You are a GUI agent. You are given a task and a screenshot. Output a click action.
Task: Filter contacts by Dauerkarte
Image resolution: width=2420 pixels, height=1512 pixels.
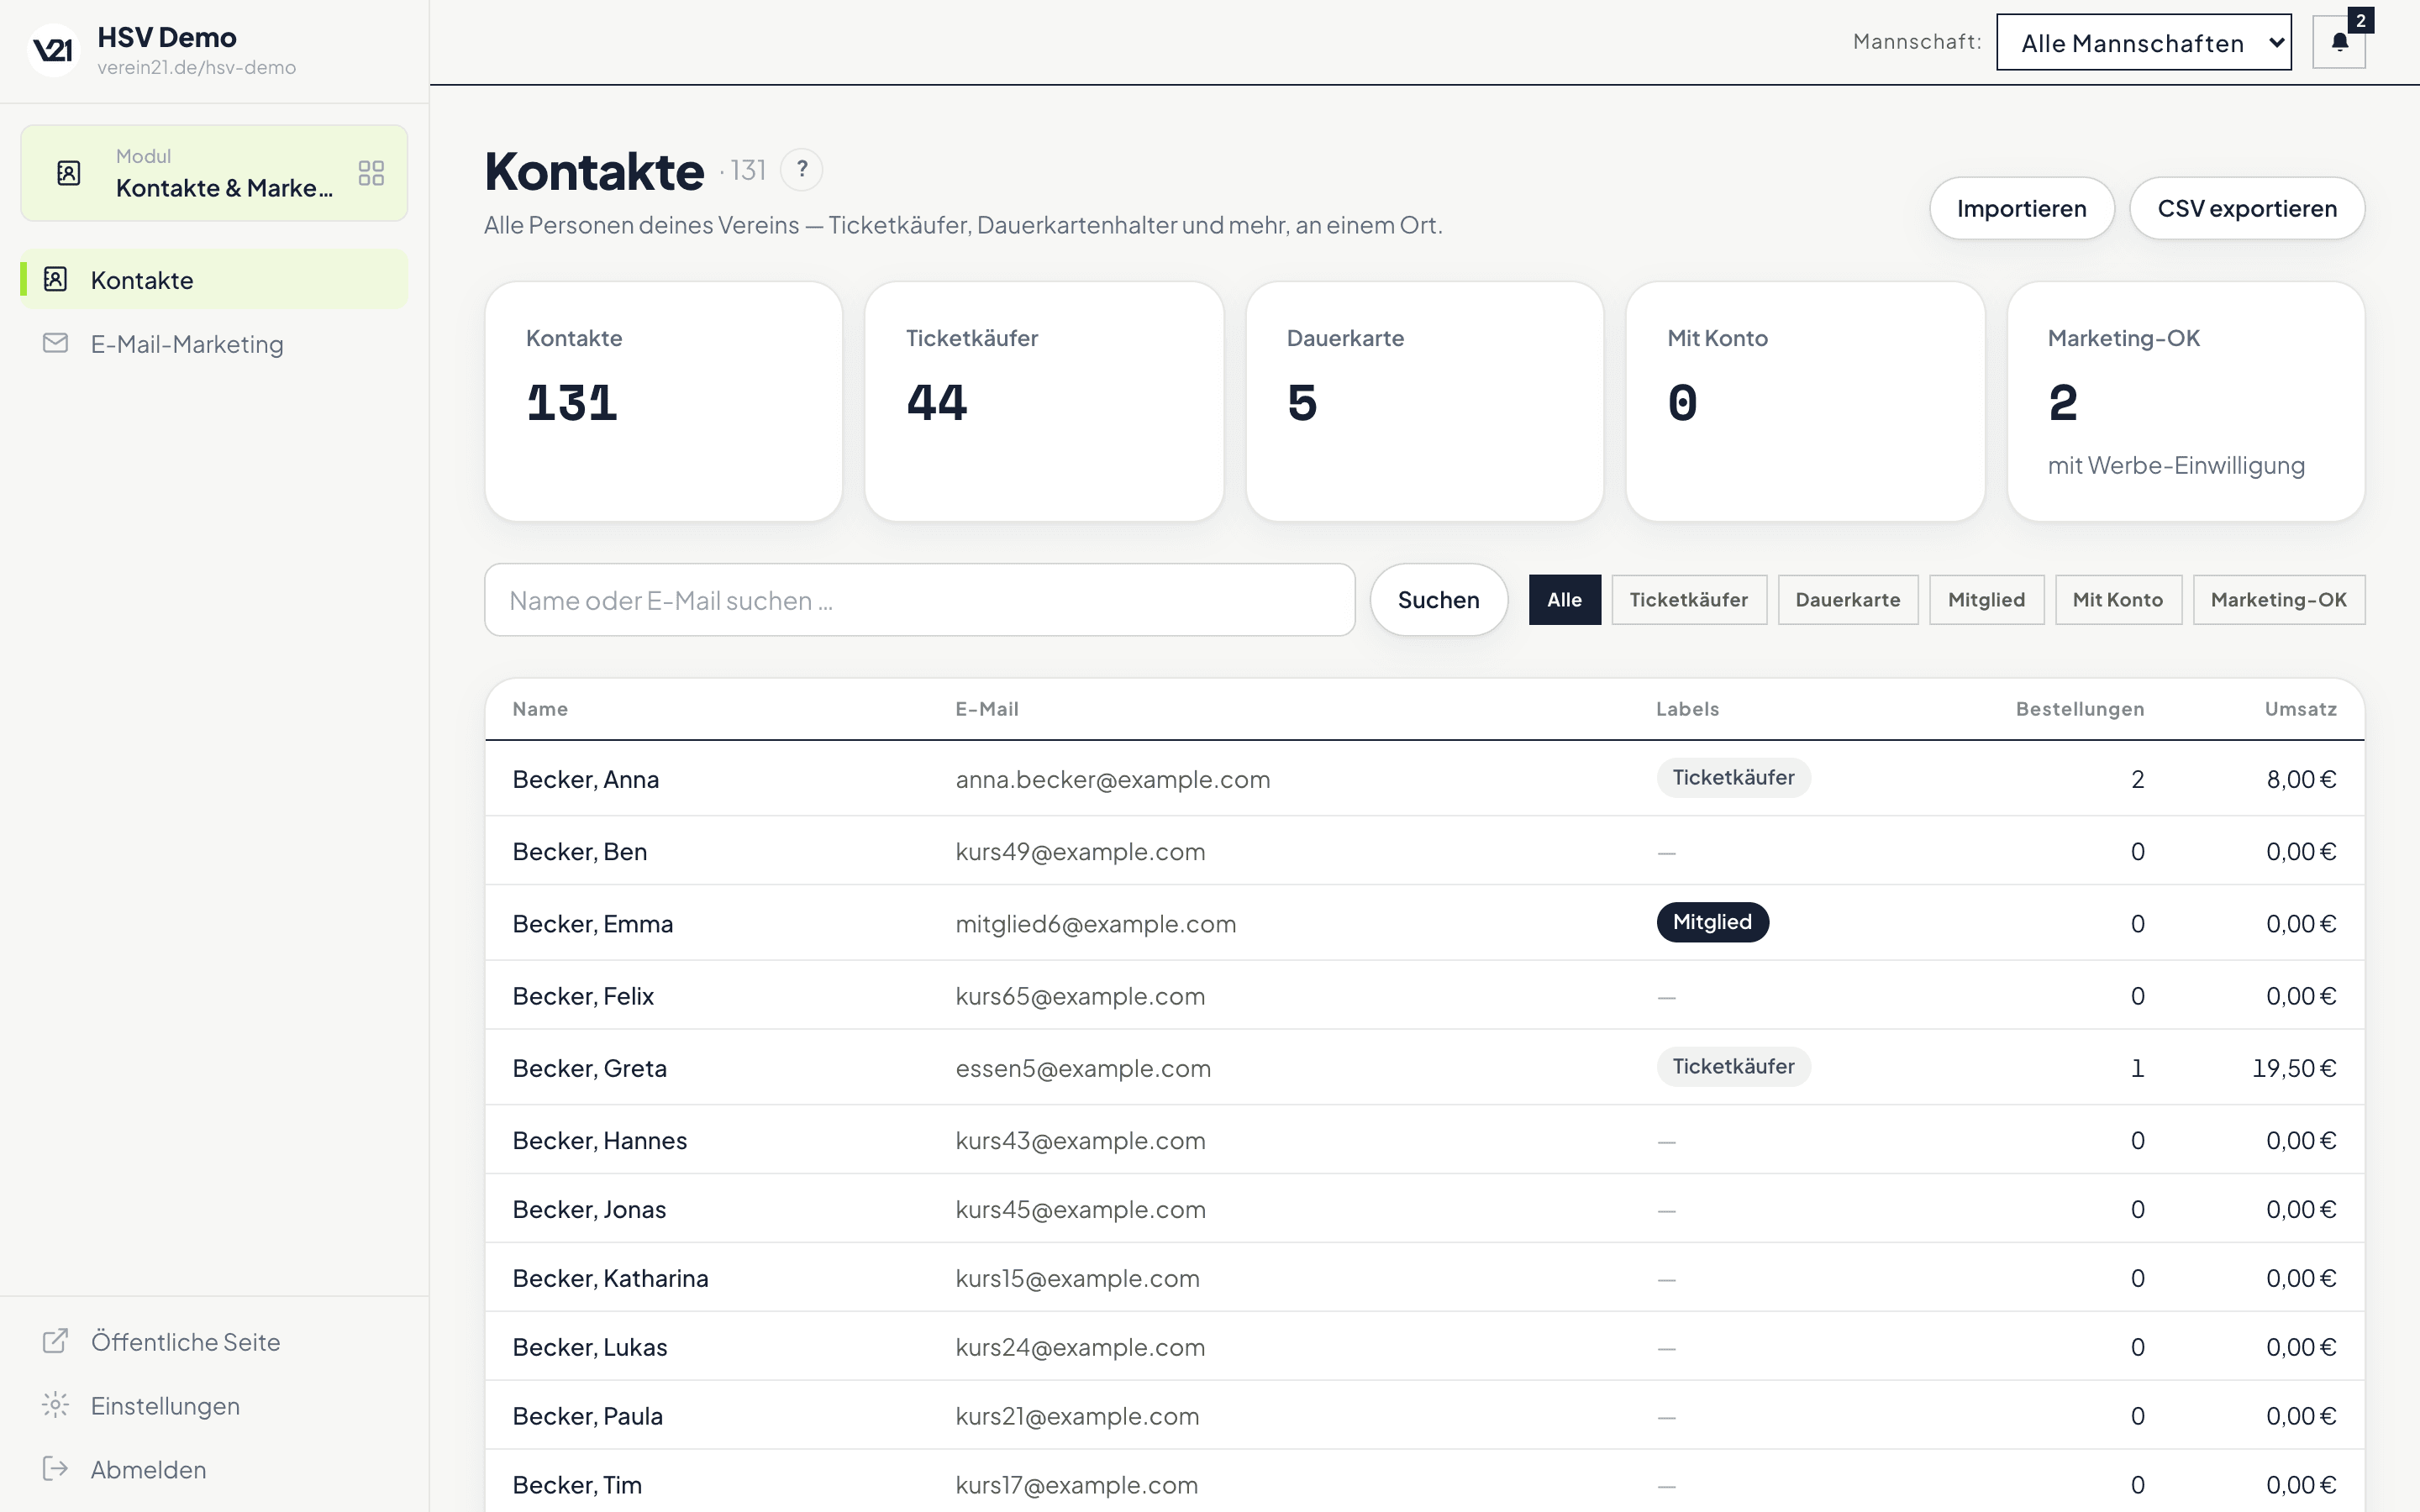(1848, 600)
